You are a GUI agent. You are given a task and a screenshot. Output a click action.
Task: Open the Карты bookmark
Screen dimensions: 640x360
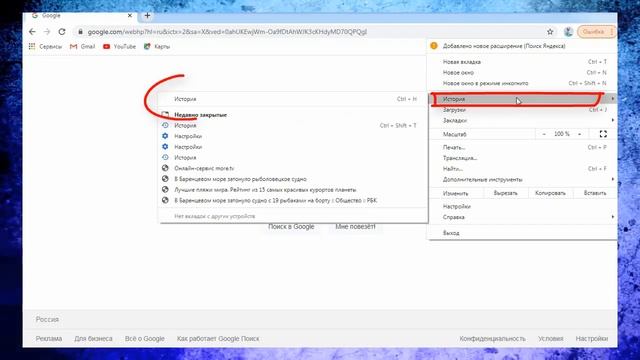coord(157,47)
